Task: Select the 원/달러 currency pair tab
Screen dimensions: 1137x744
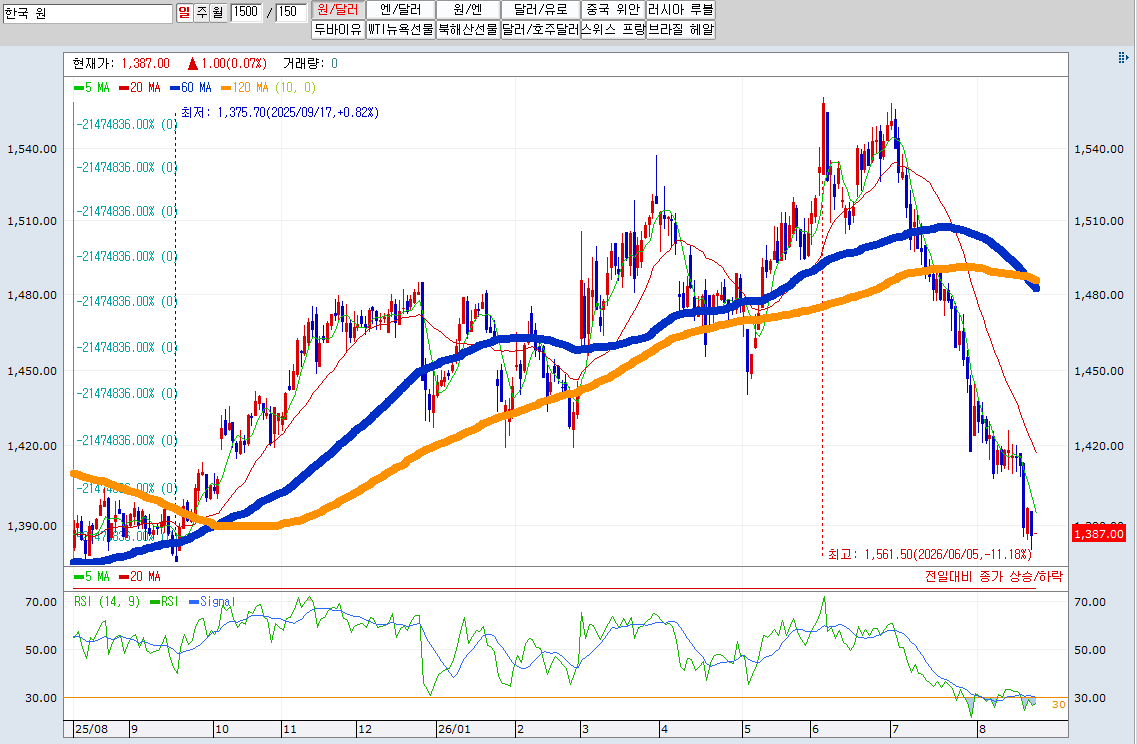Action: click(x=338, y=9)
